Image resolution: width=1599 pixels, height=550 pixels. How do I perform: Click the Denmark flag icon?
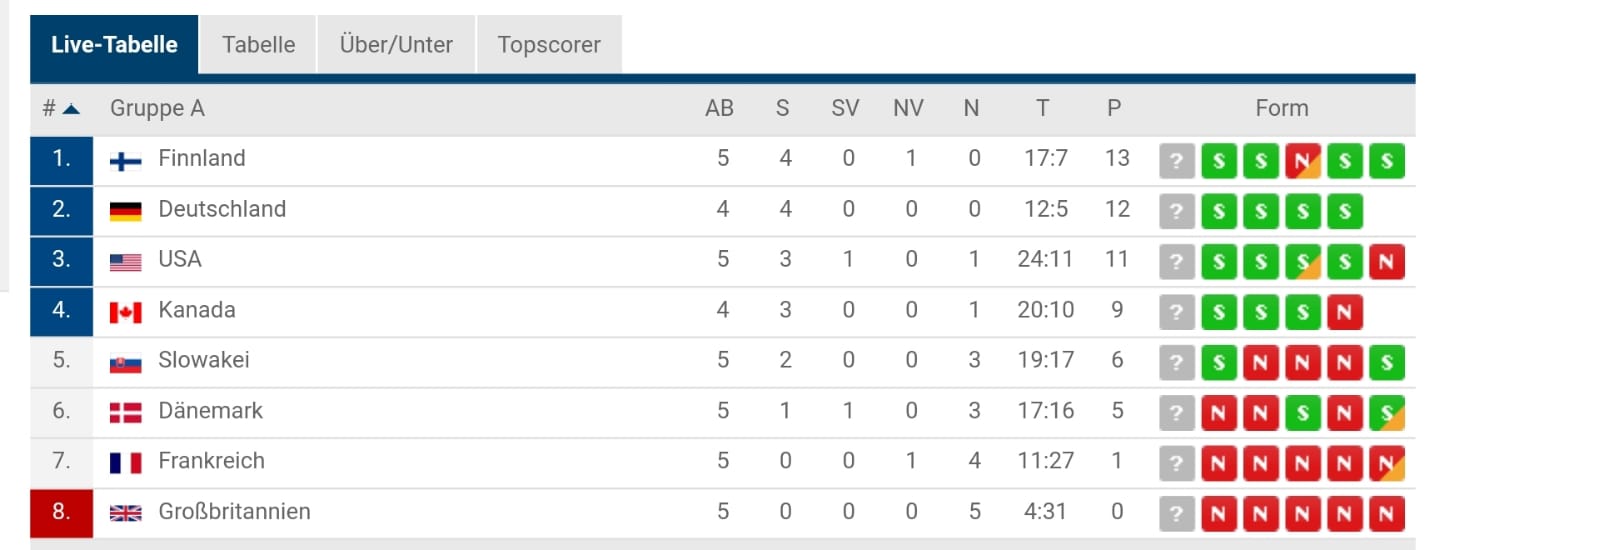(x=125, y=413)
